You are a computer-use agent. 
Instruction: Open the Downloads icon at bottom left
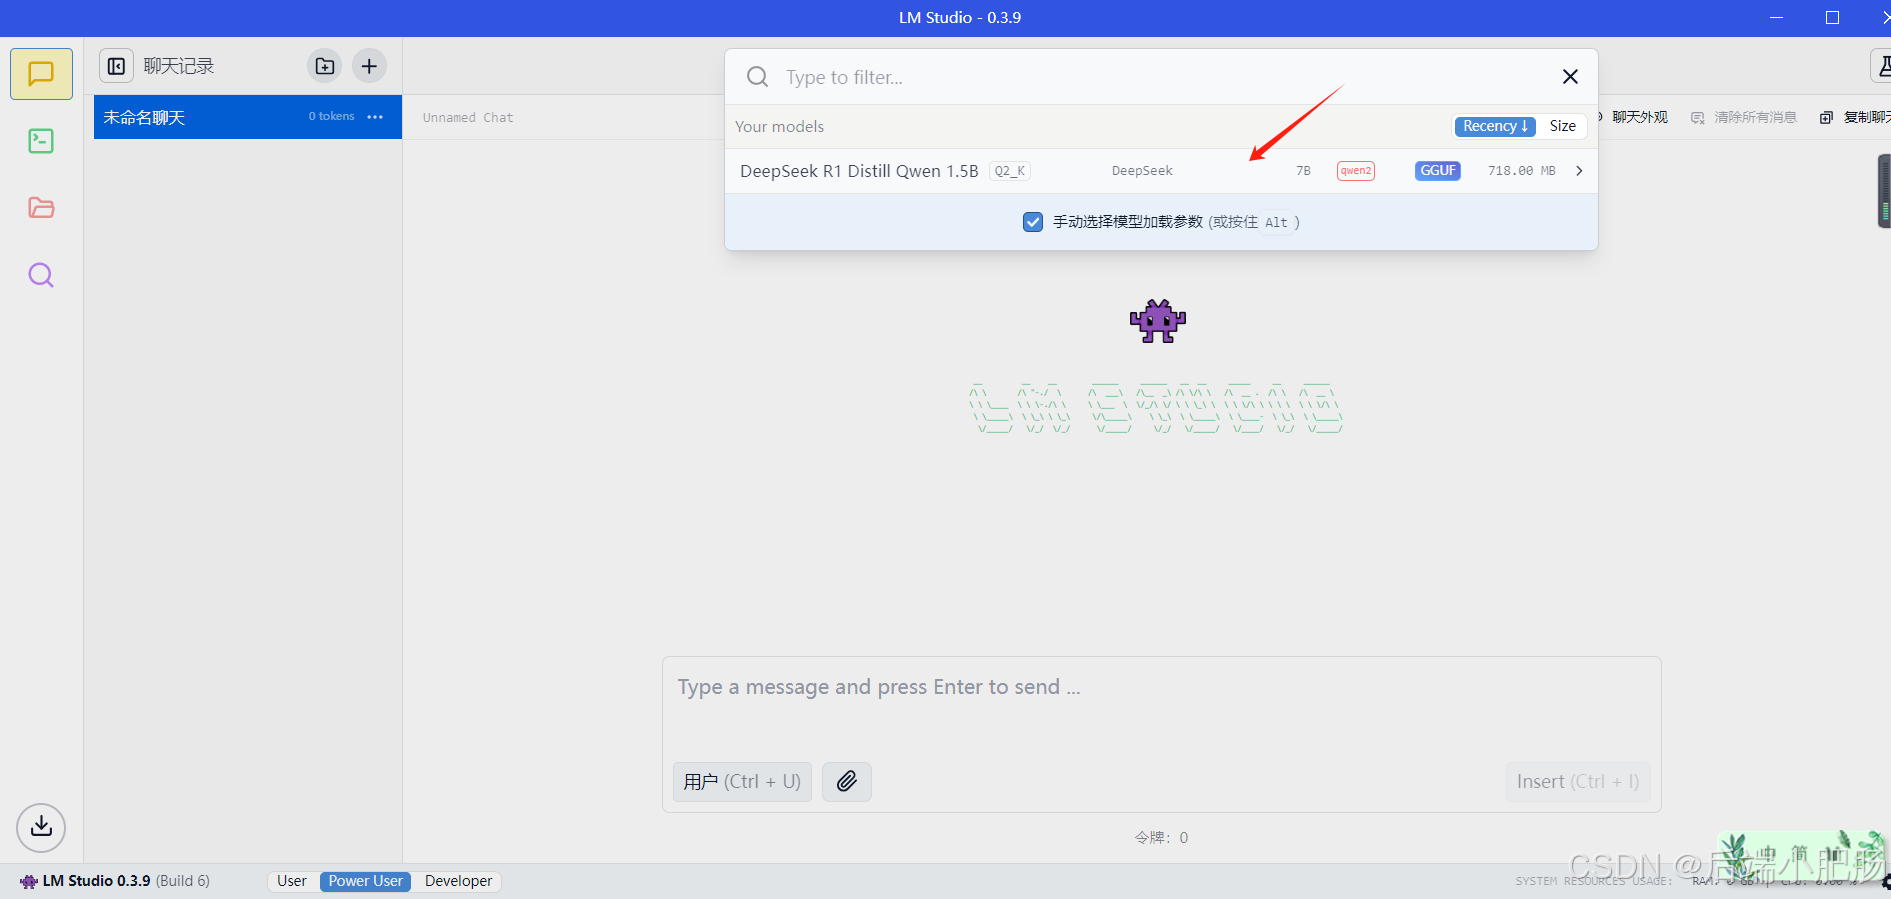[x=41, y=827]
